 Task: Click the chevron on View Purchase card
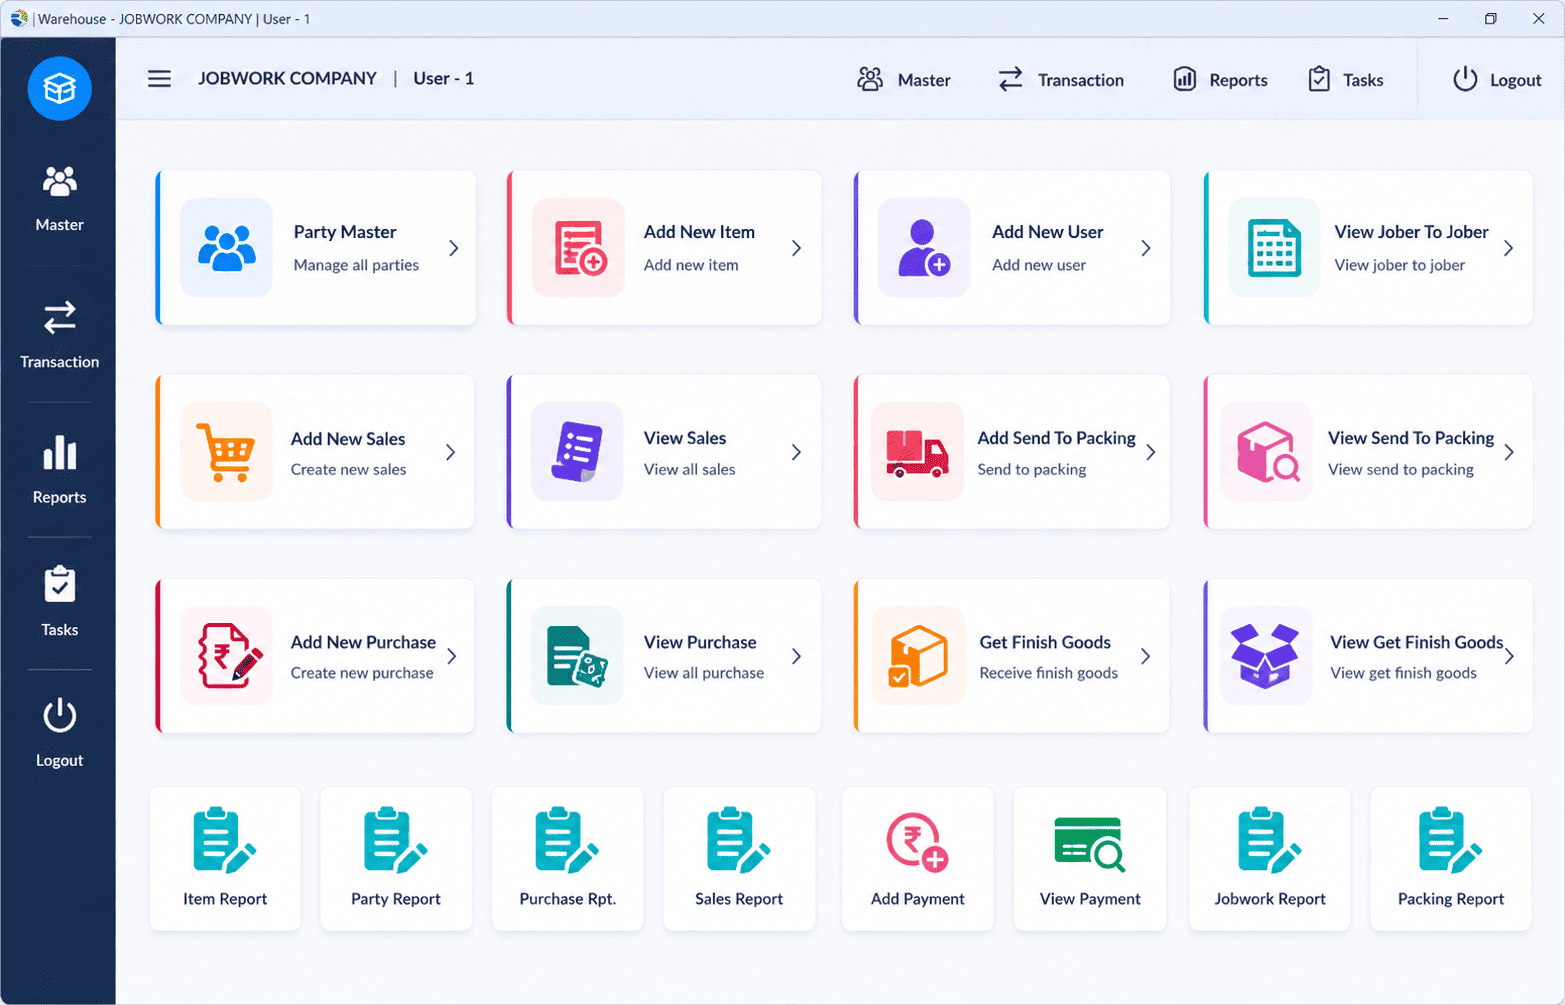[x=797, y=657]
